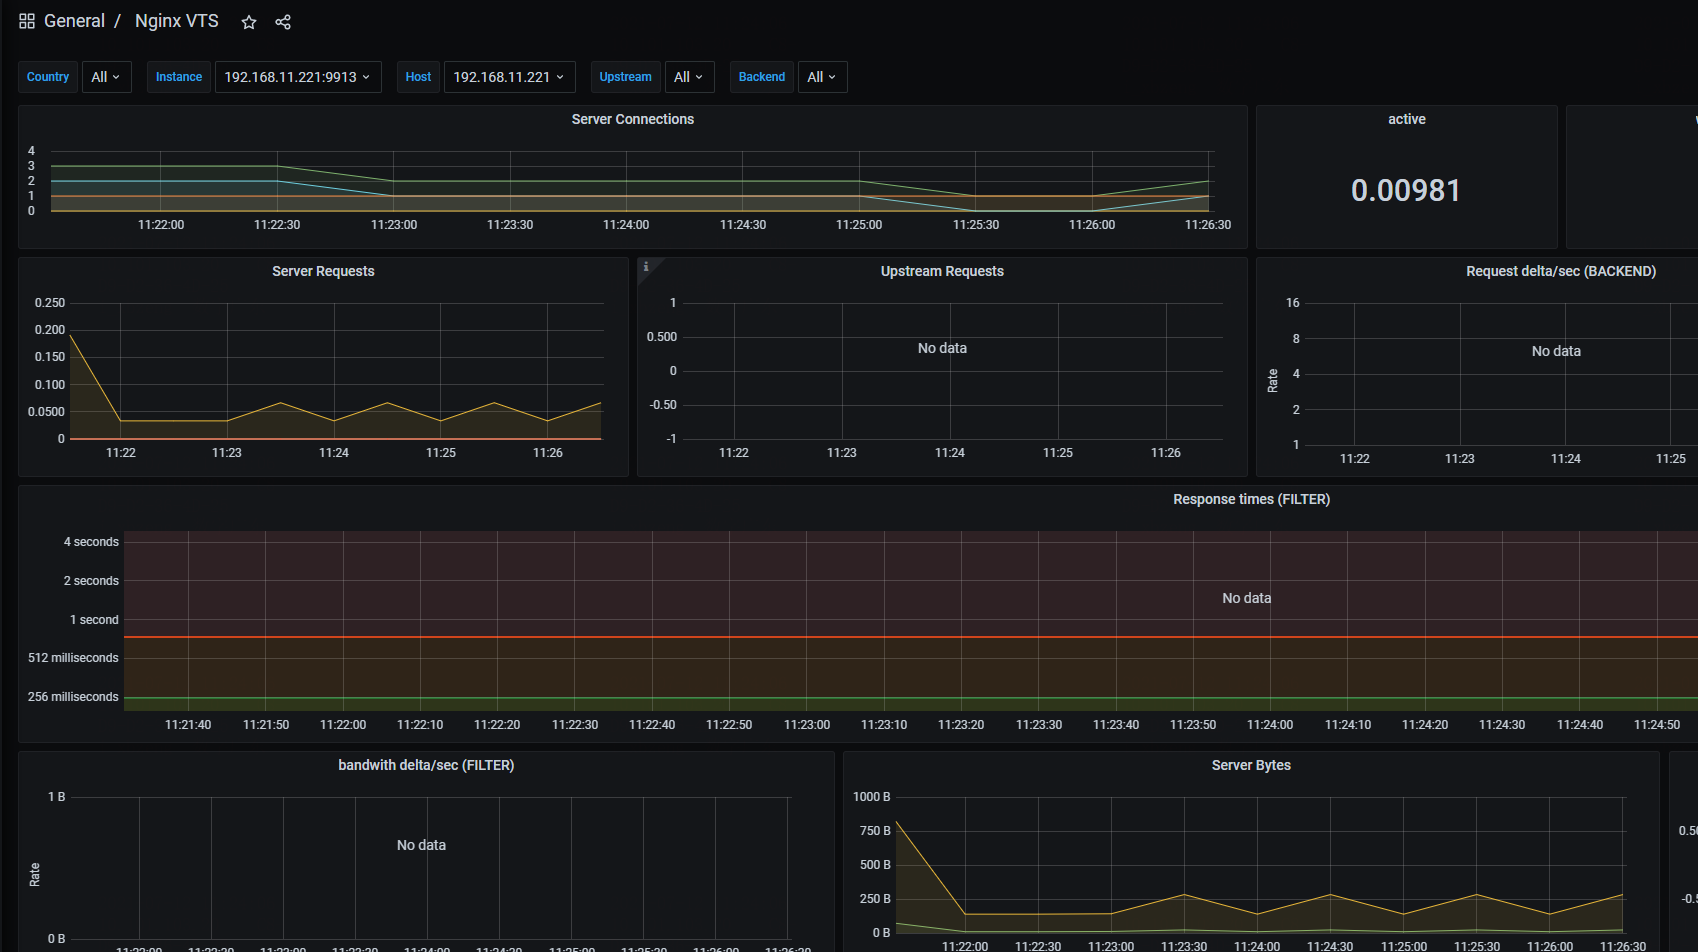Click the 4 seconds axis label

click(x=91, y=542)
